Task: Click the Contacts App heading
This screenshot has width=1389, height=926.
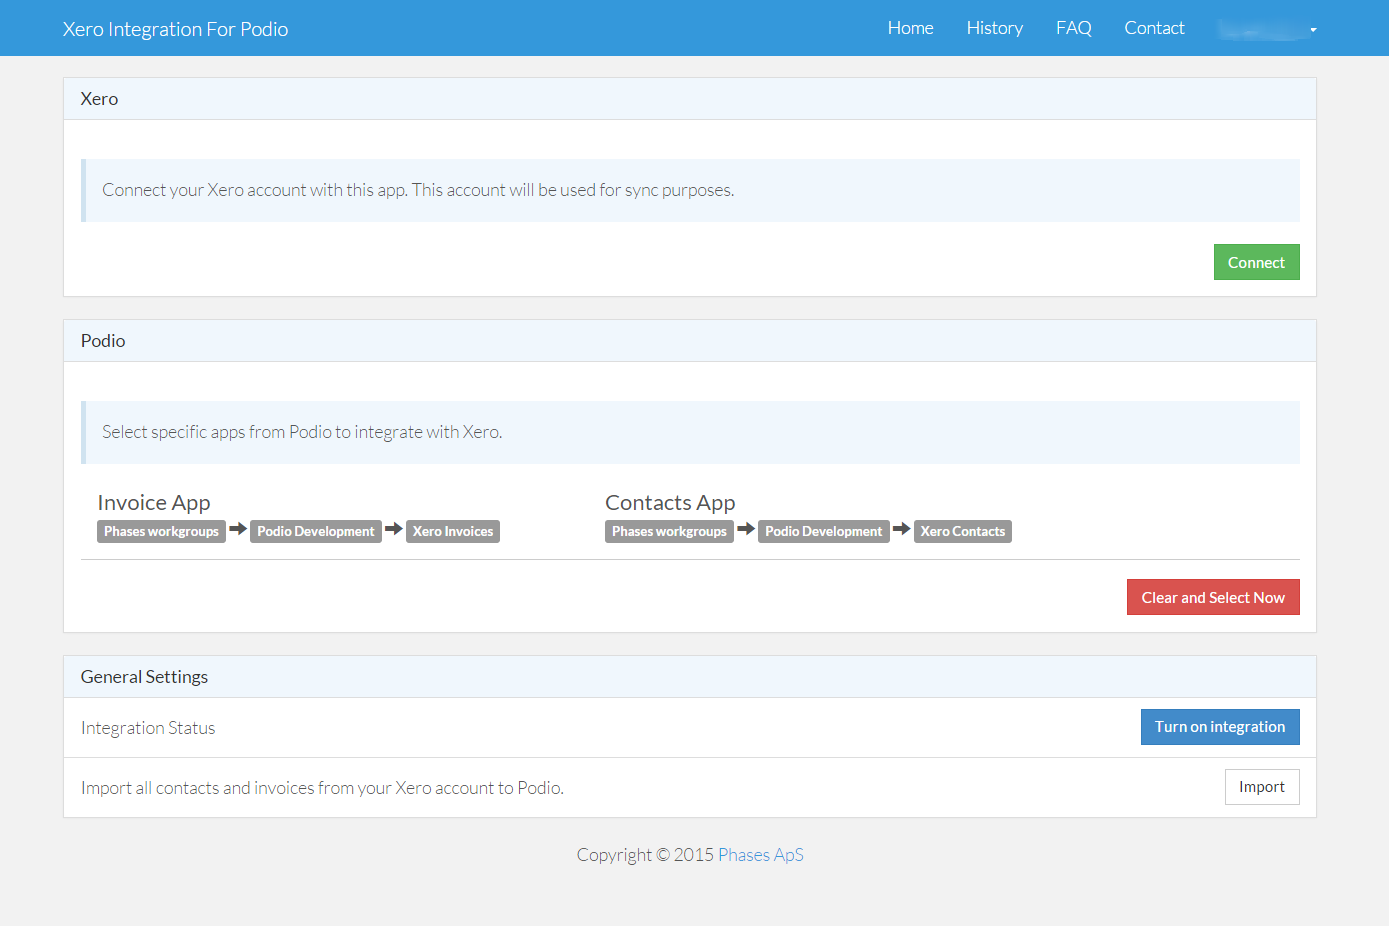Action: [670, 503]
